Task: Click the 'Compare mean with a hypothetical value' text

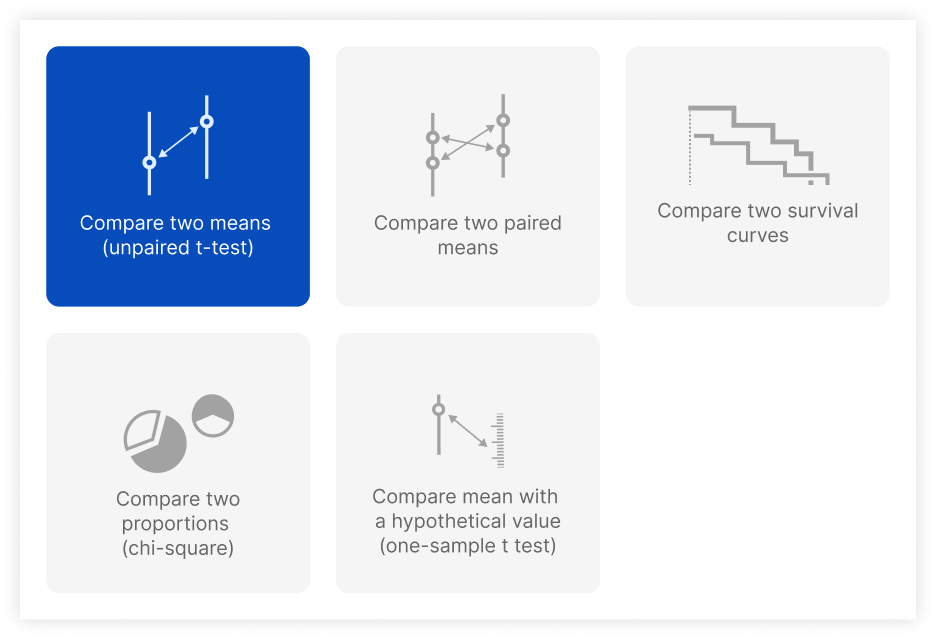Action: click(467, 508)
